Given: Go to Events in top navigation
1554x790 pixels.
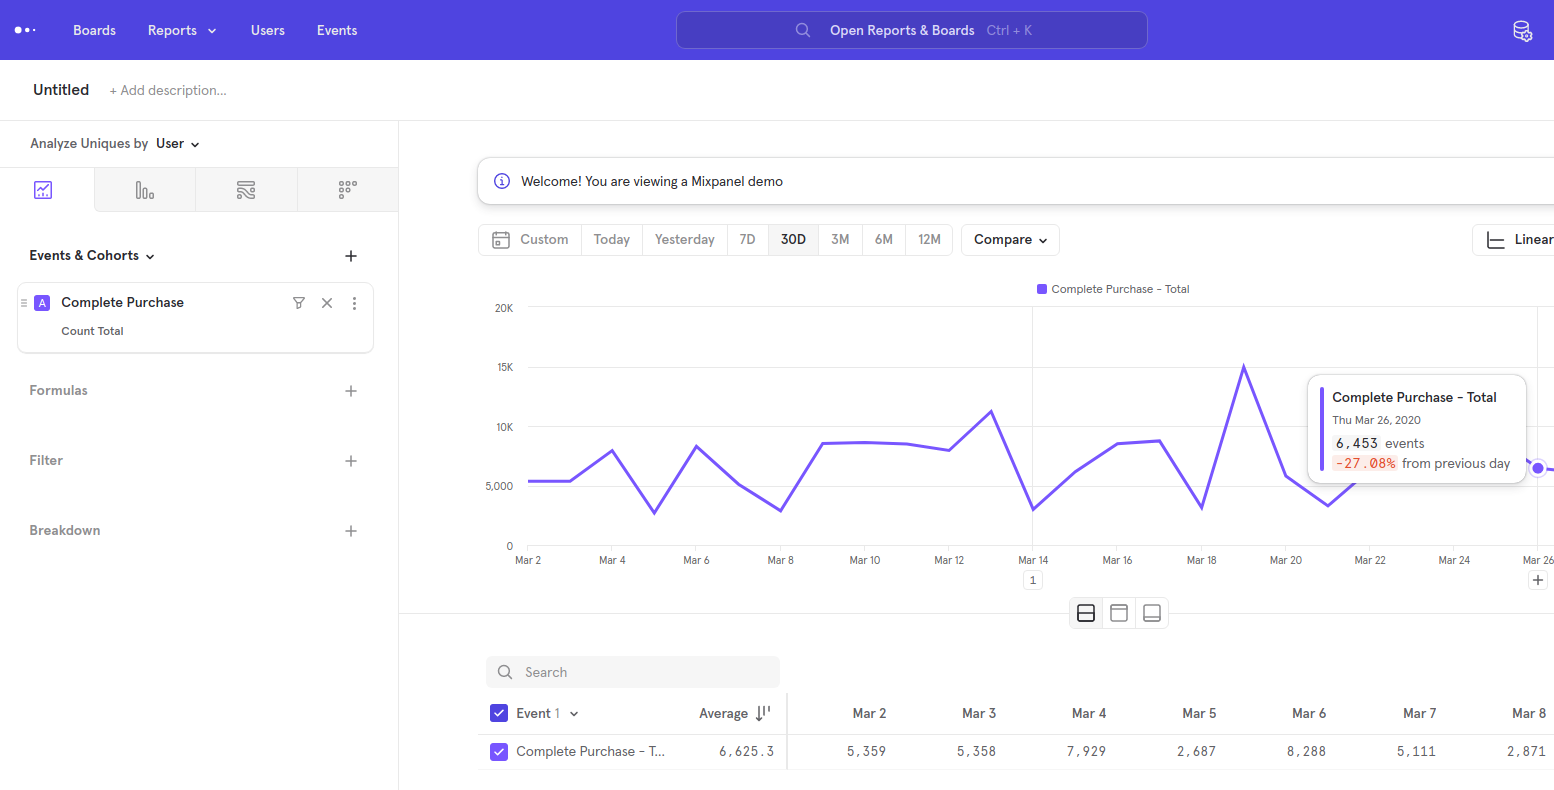Looking at the screenshot, I should pos(337,31).
